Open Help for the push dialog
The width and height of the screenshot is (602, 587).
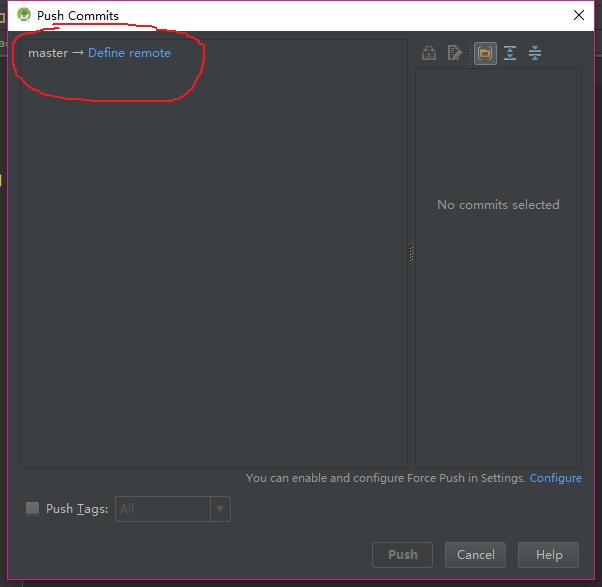549,554
